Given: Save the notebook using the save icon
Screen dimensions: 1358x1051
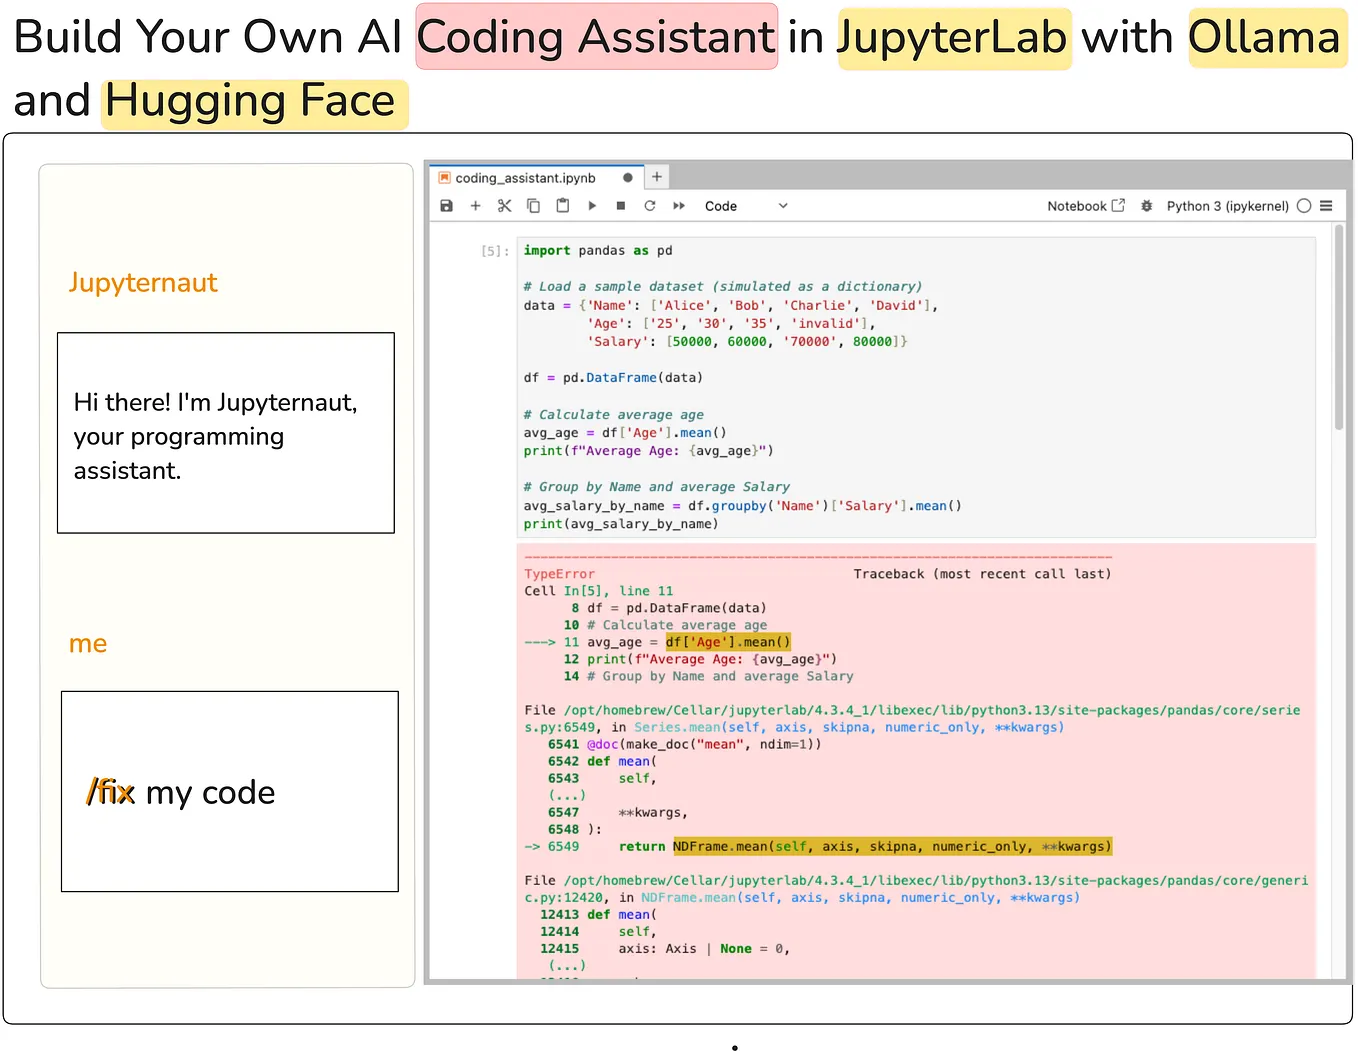Looking at the screenshot, I should click(x=446, y=205).
